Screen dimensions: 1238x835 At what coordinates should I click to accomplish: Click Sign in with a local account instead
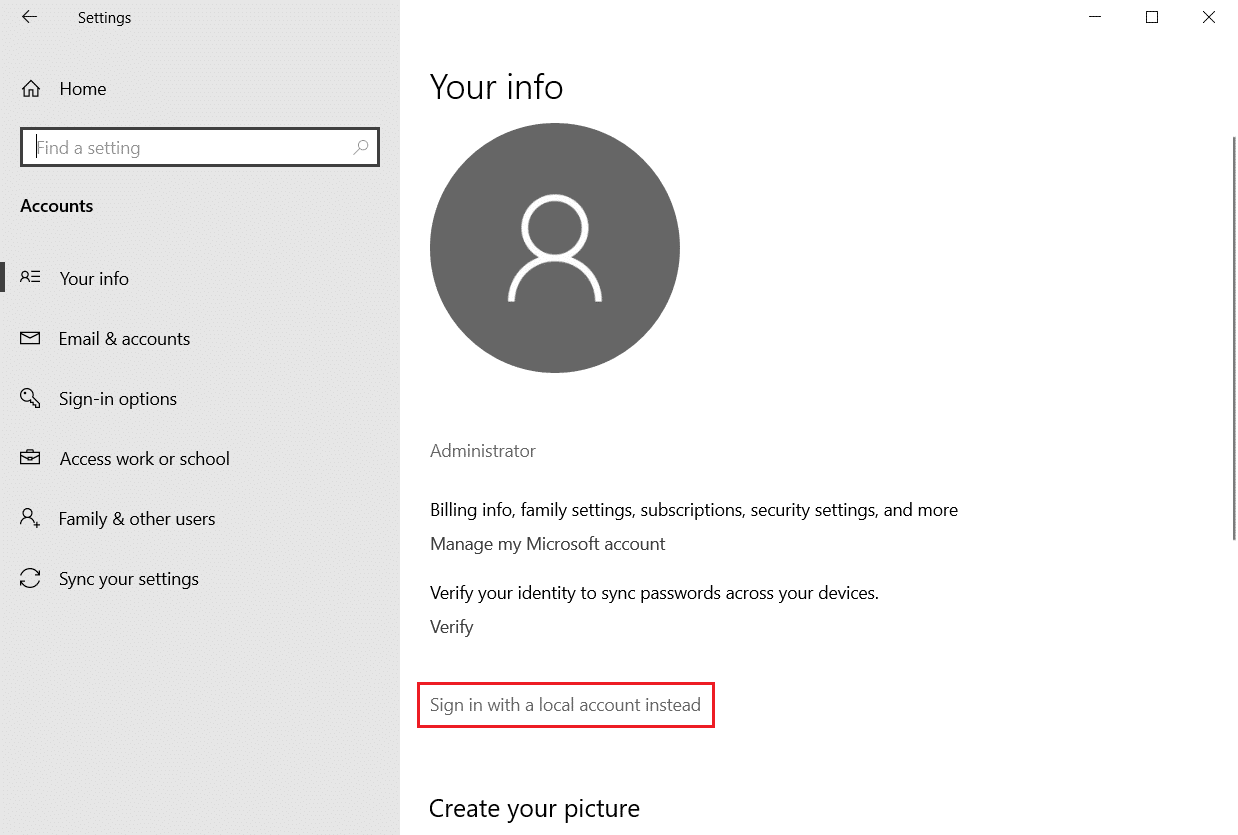pos(565,705)
